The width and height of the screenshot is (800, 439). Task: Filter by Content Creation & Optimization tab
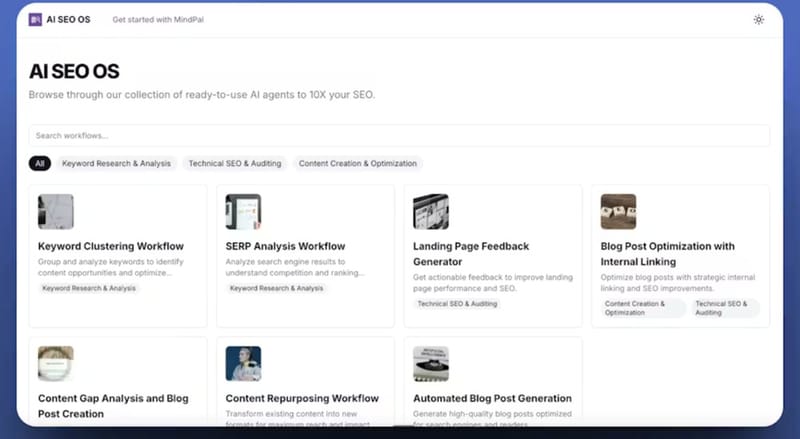pos(357,163)
